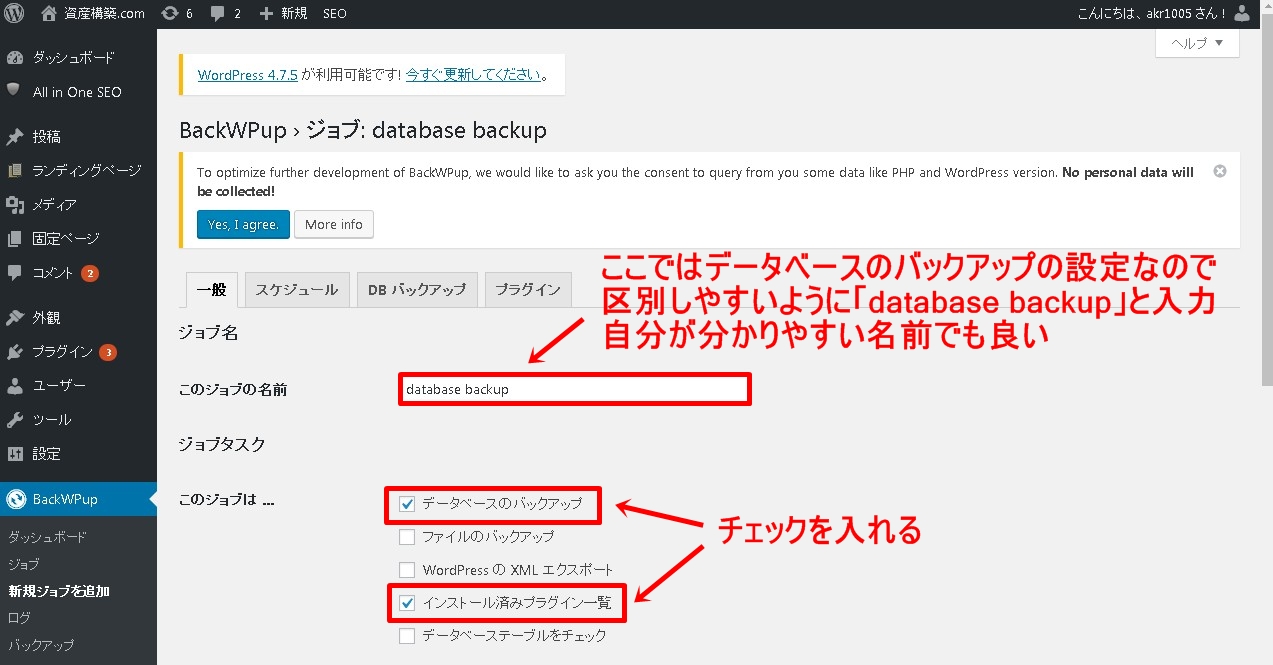Click the Yes, I agree. button
1273x665 pixels.
pos(243,224)
